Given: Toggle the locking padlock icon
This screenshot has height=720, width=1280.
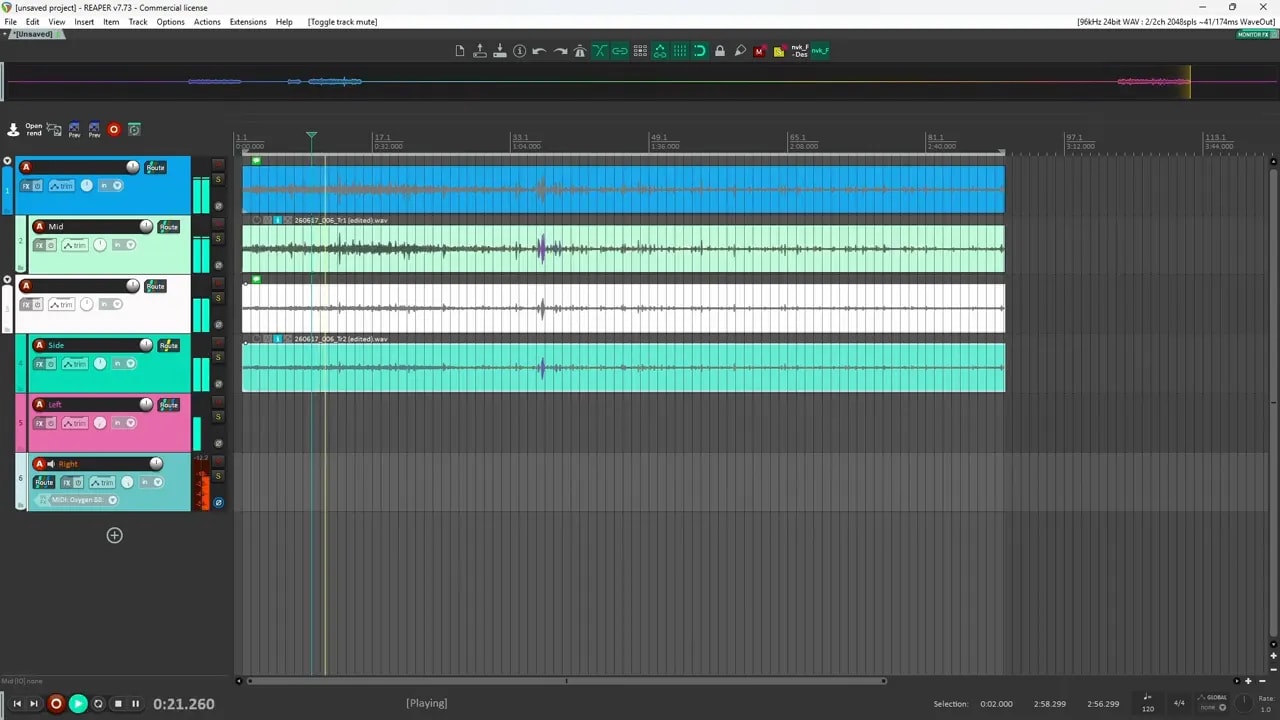Looking at the screenshot, I should point(720,51).
